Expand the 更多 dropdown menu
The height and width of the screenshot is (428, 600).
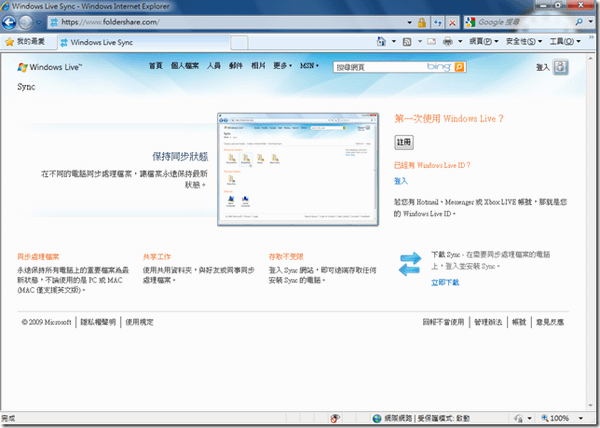[282, 66]
